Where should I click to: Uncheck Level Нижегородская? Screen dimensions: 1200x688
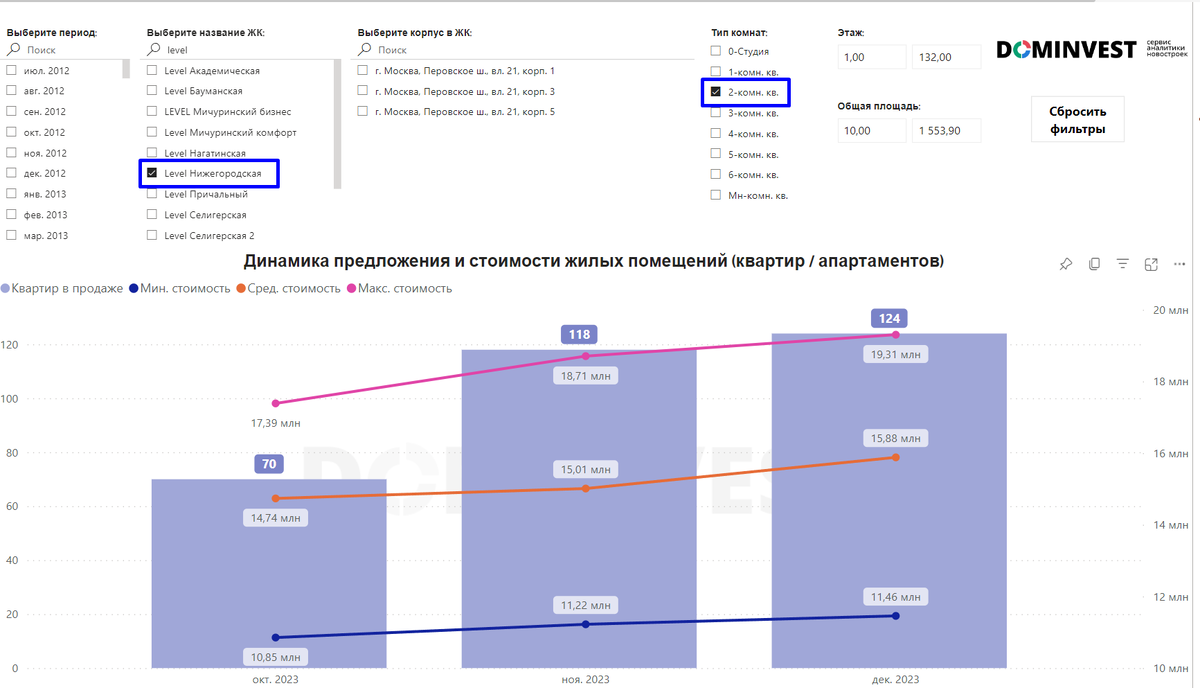[x=152, y=173]
